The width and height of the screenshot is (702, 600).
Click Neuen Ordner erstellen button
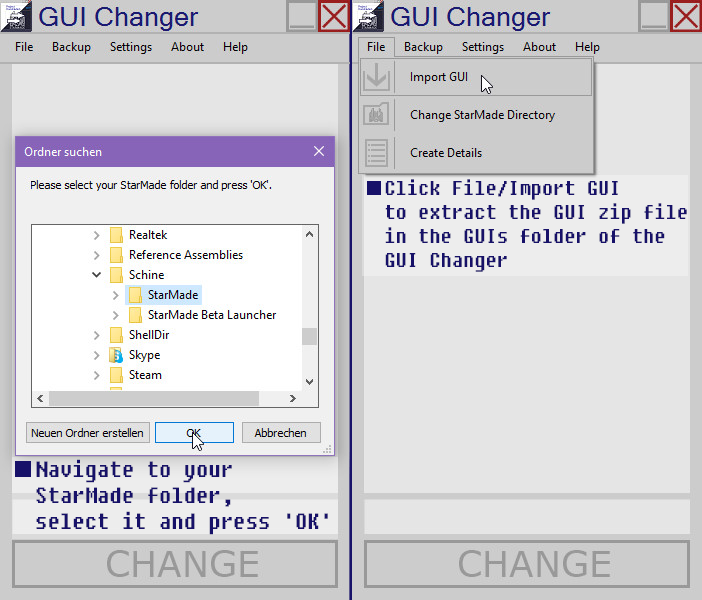point(87,433)
